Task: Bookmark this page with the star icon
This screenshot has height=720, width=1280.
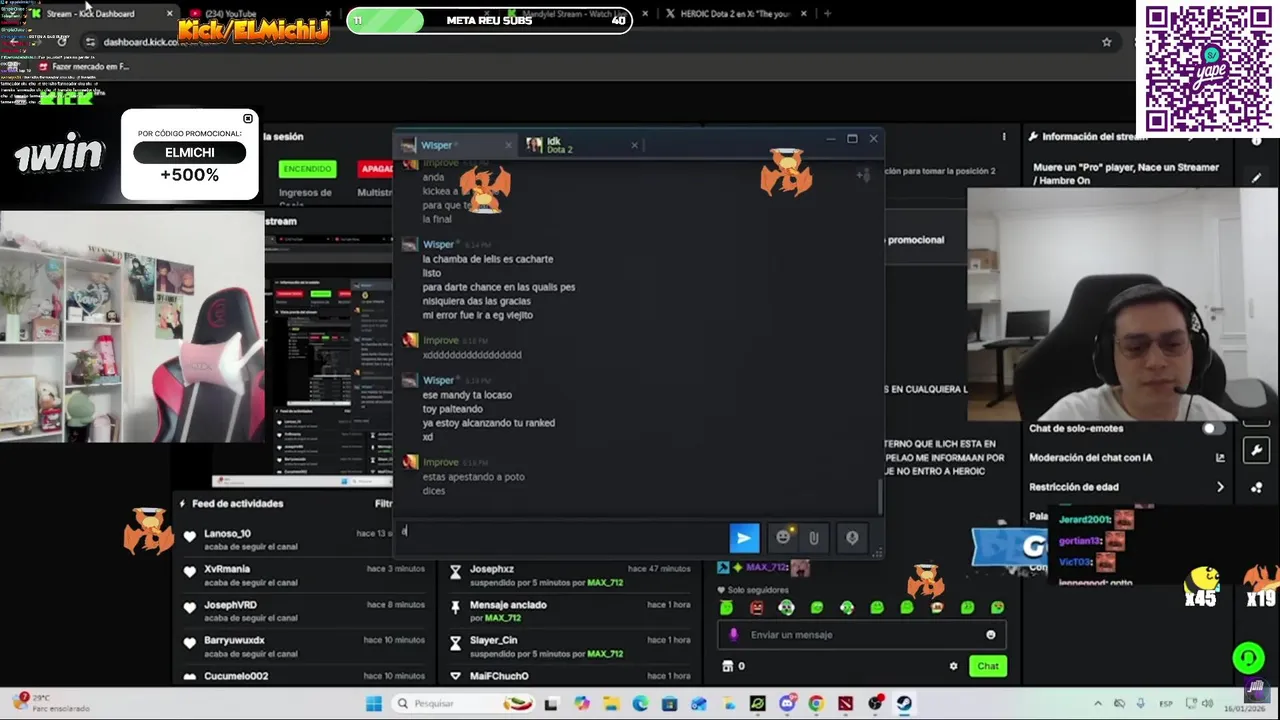Action: pos(1107,42)
